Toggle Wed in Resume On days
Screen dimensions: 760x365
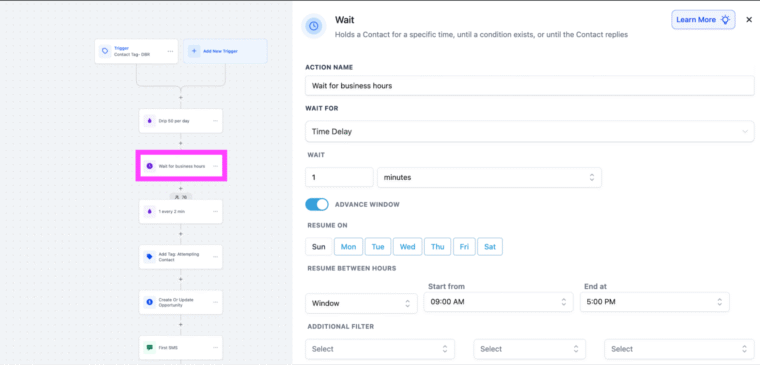click(408, 247)
